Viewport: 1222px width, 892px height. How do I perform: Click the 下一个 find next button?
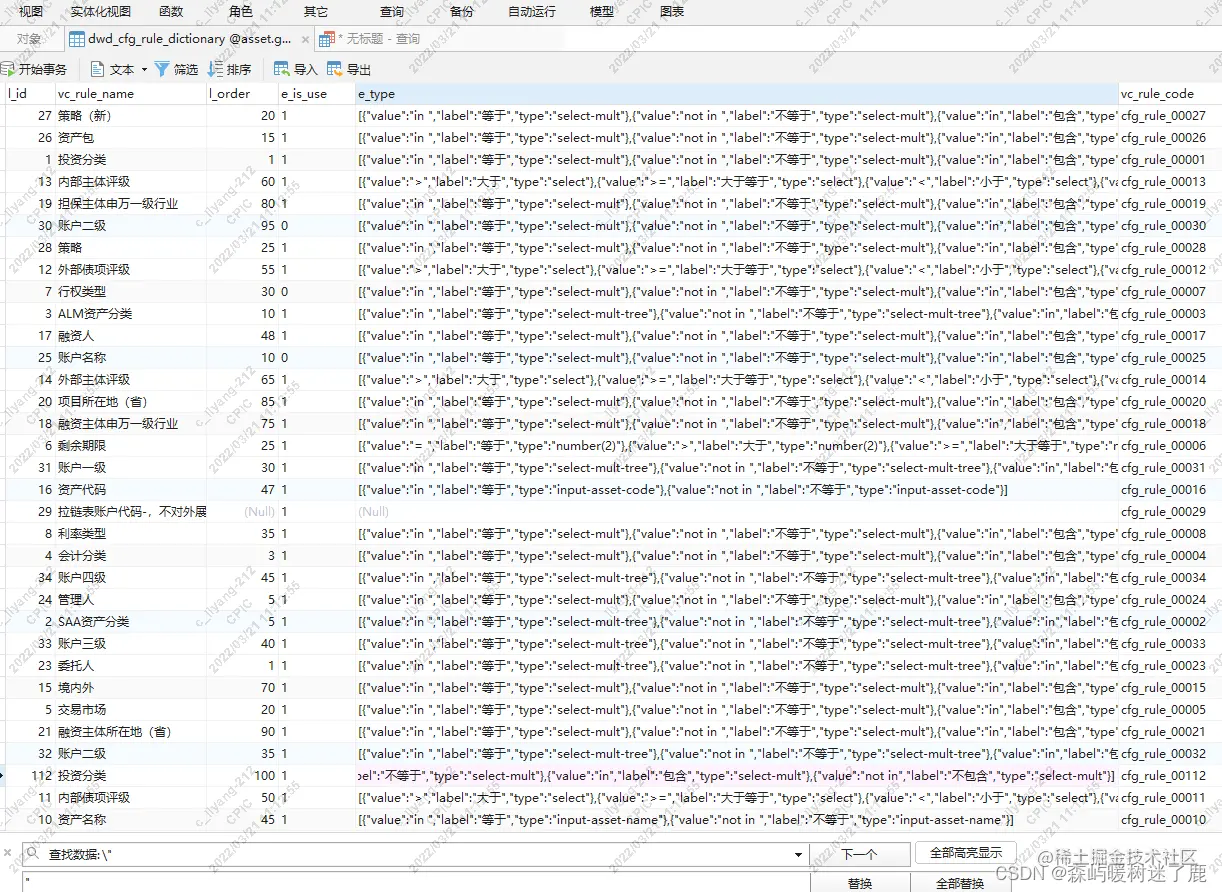coord(859,854)
